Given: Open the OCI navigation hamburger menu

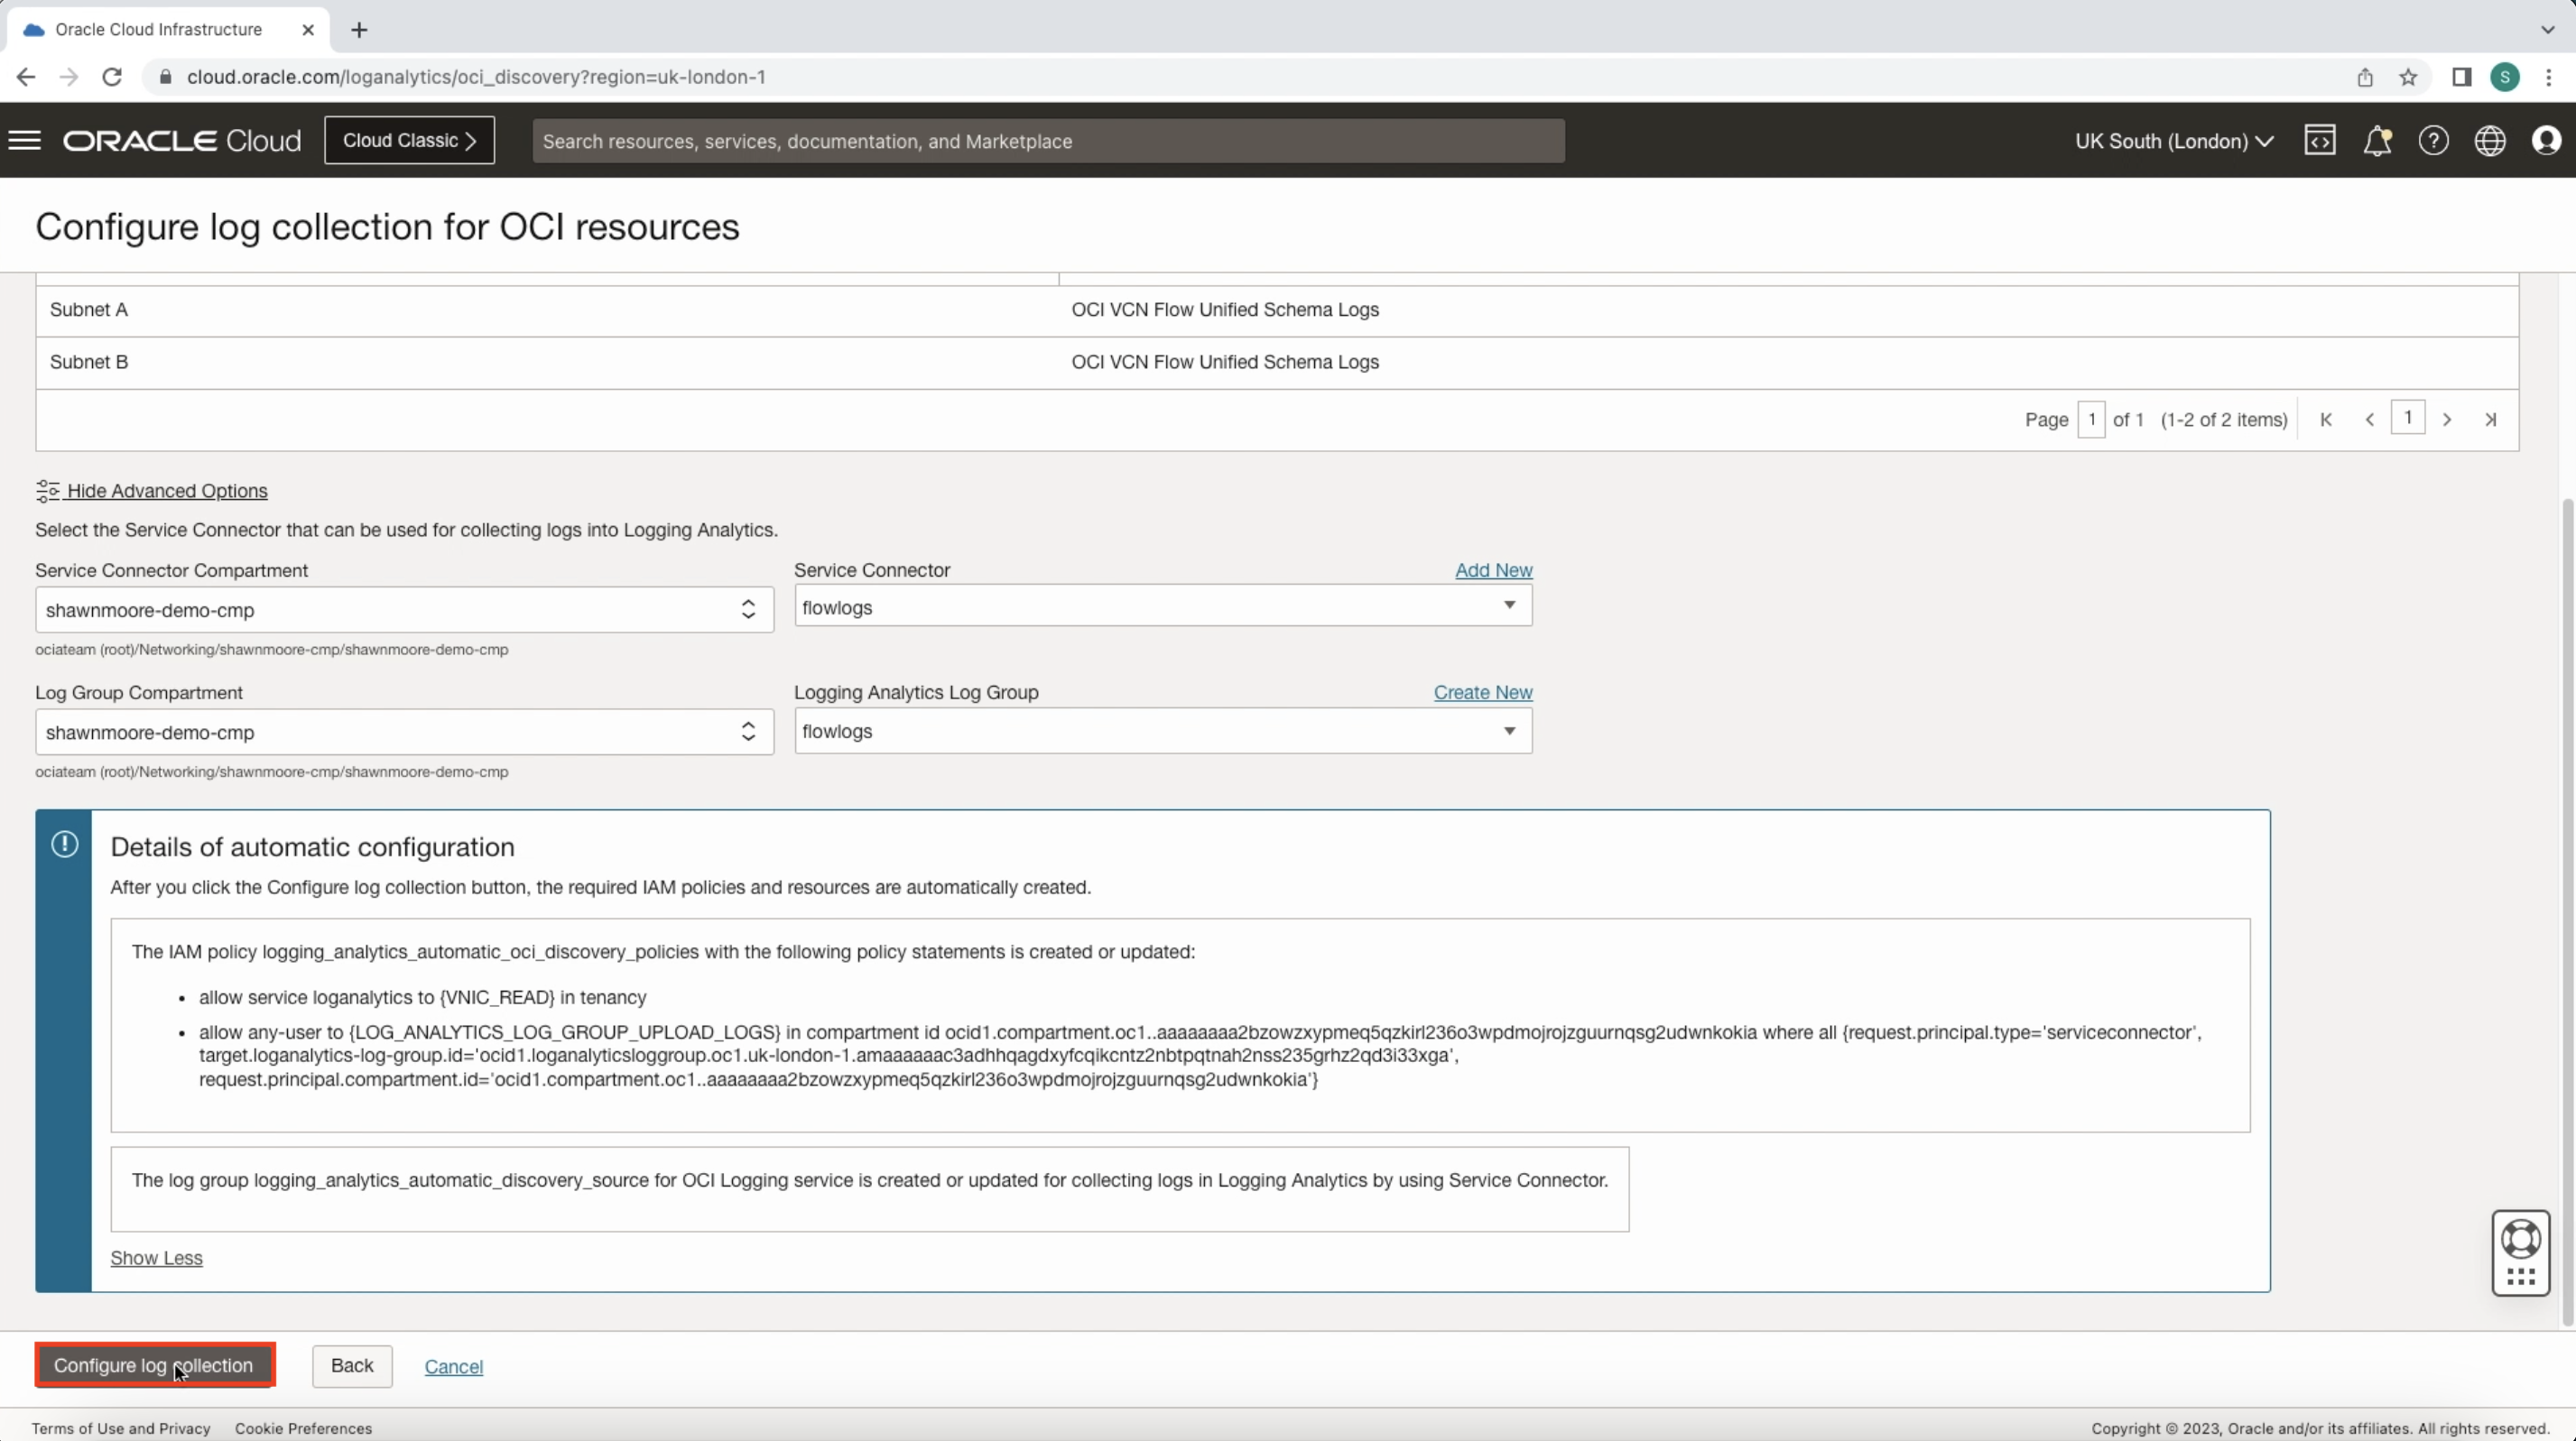Looking at the screenshot, I should tap(24, 140).
